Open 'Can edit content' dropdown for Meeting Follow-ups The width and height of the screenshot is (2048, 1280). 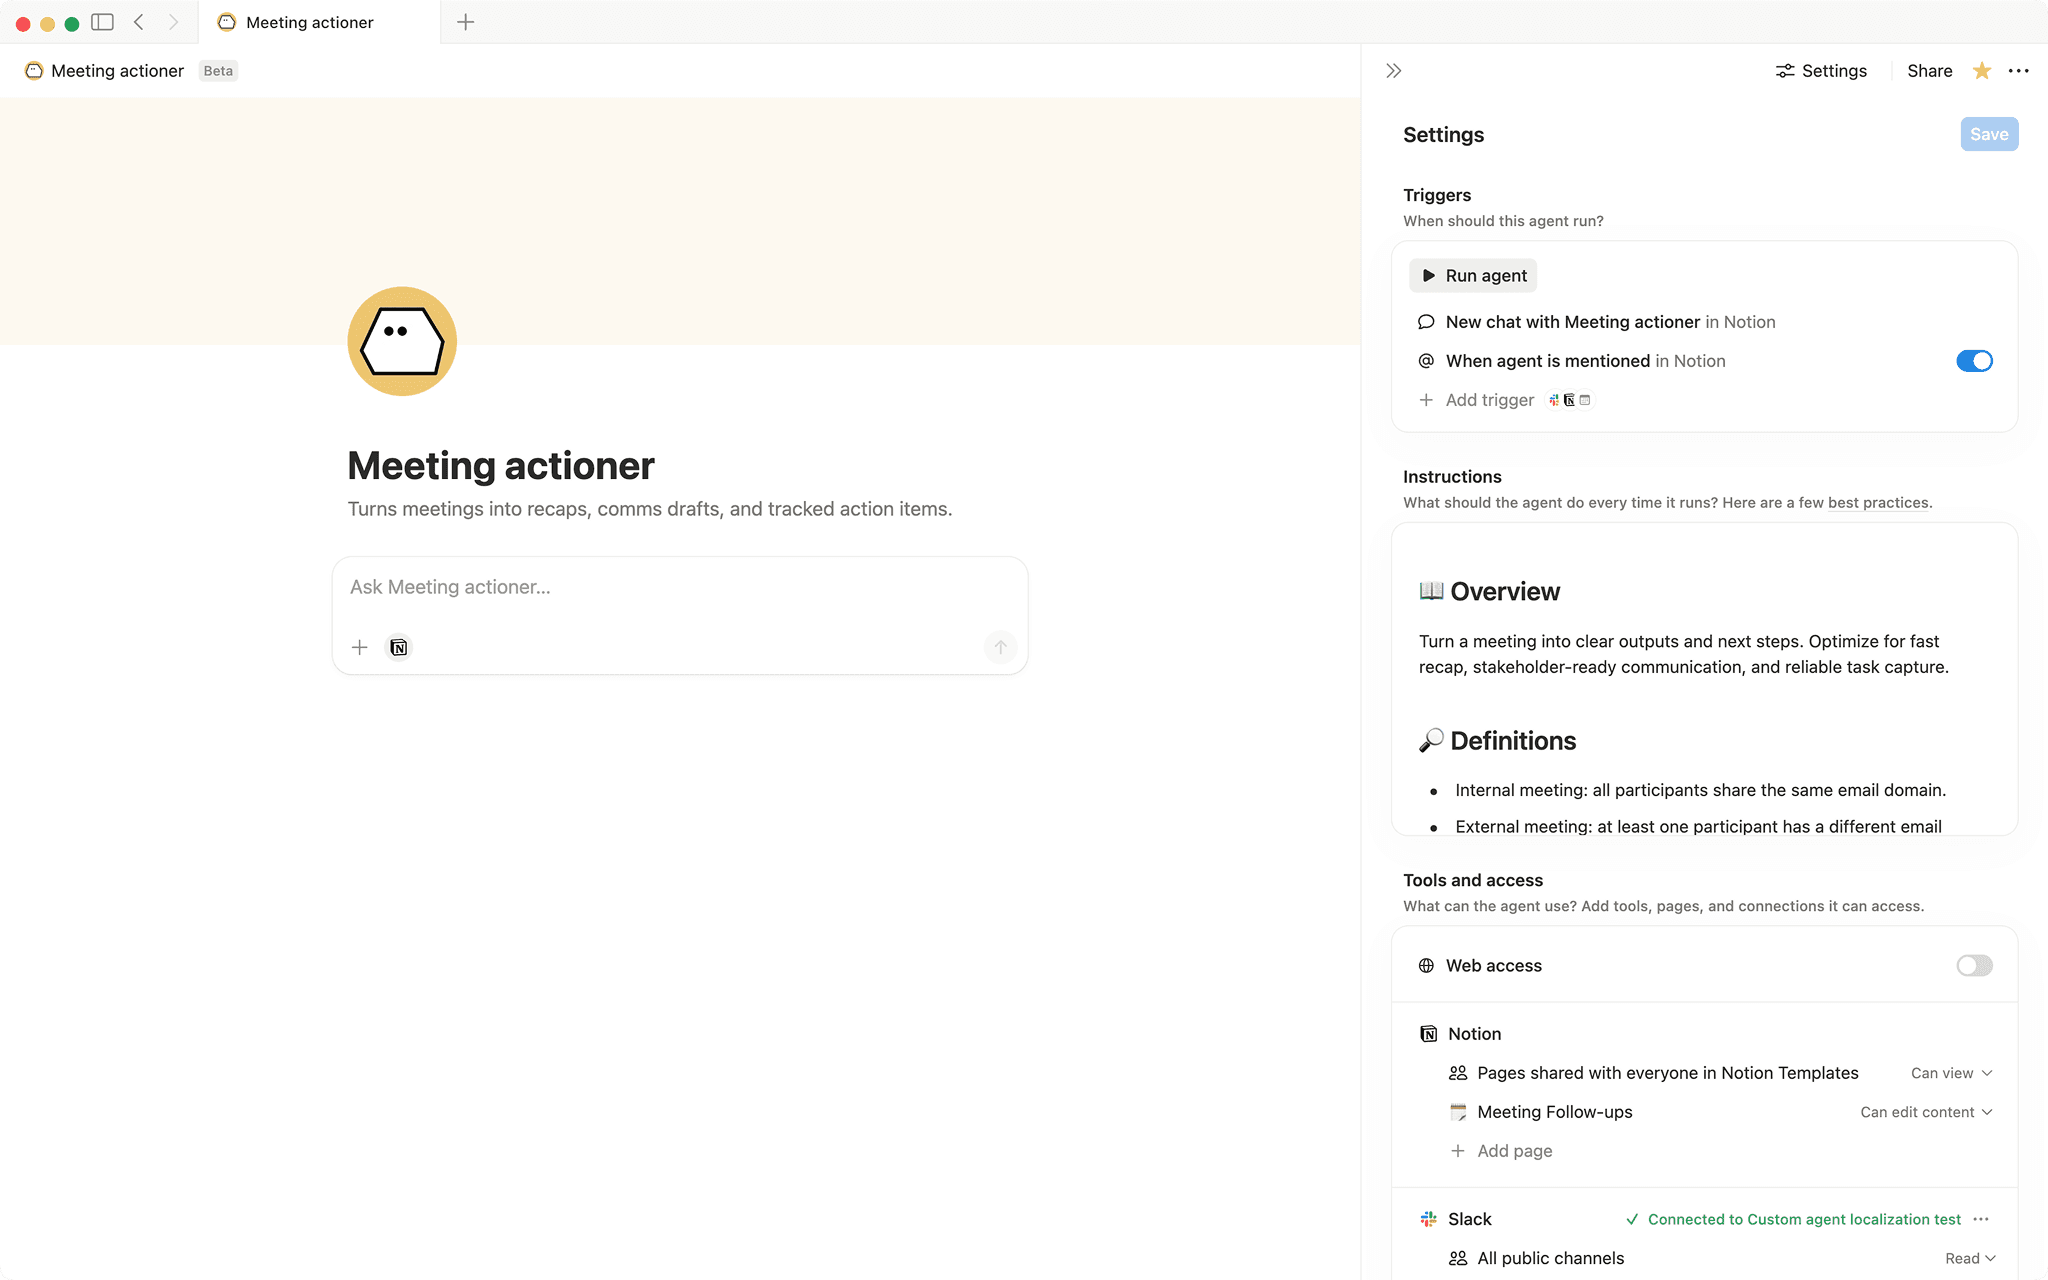click(1925, 1111)
